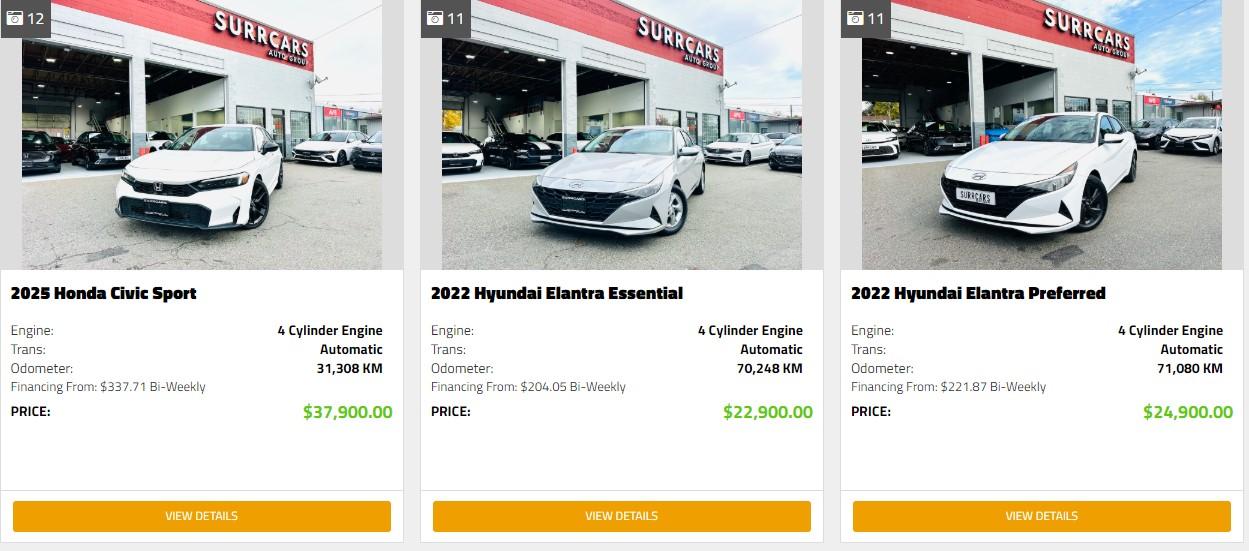Open the white Elantra Preferred photo
This screenshot has width=1249, height=551.
[x=1042, y=135]
